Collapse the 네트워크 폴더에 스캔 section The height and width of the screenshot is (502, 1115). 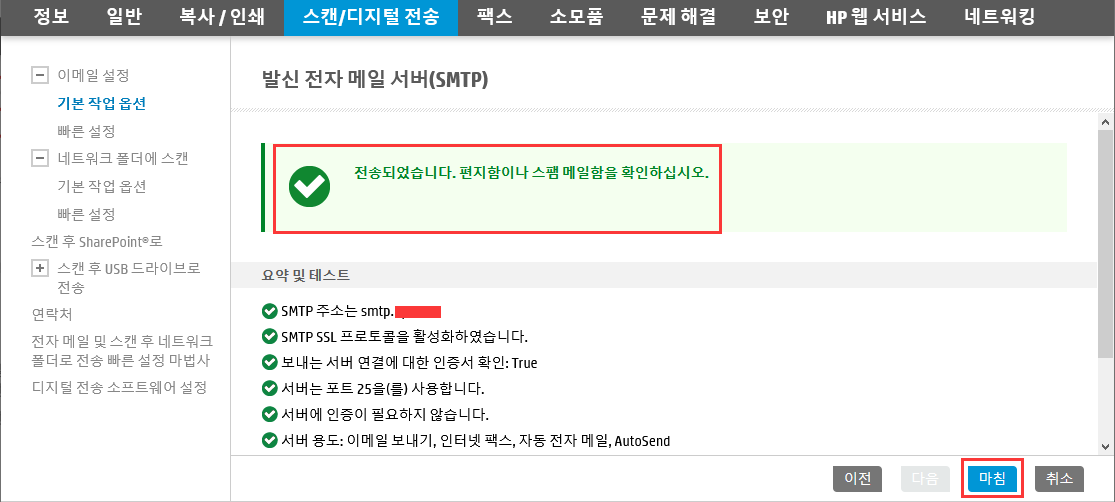click(x=40, y=159)
